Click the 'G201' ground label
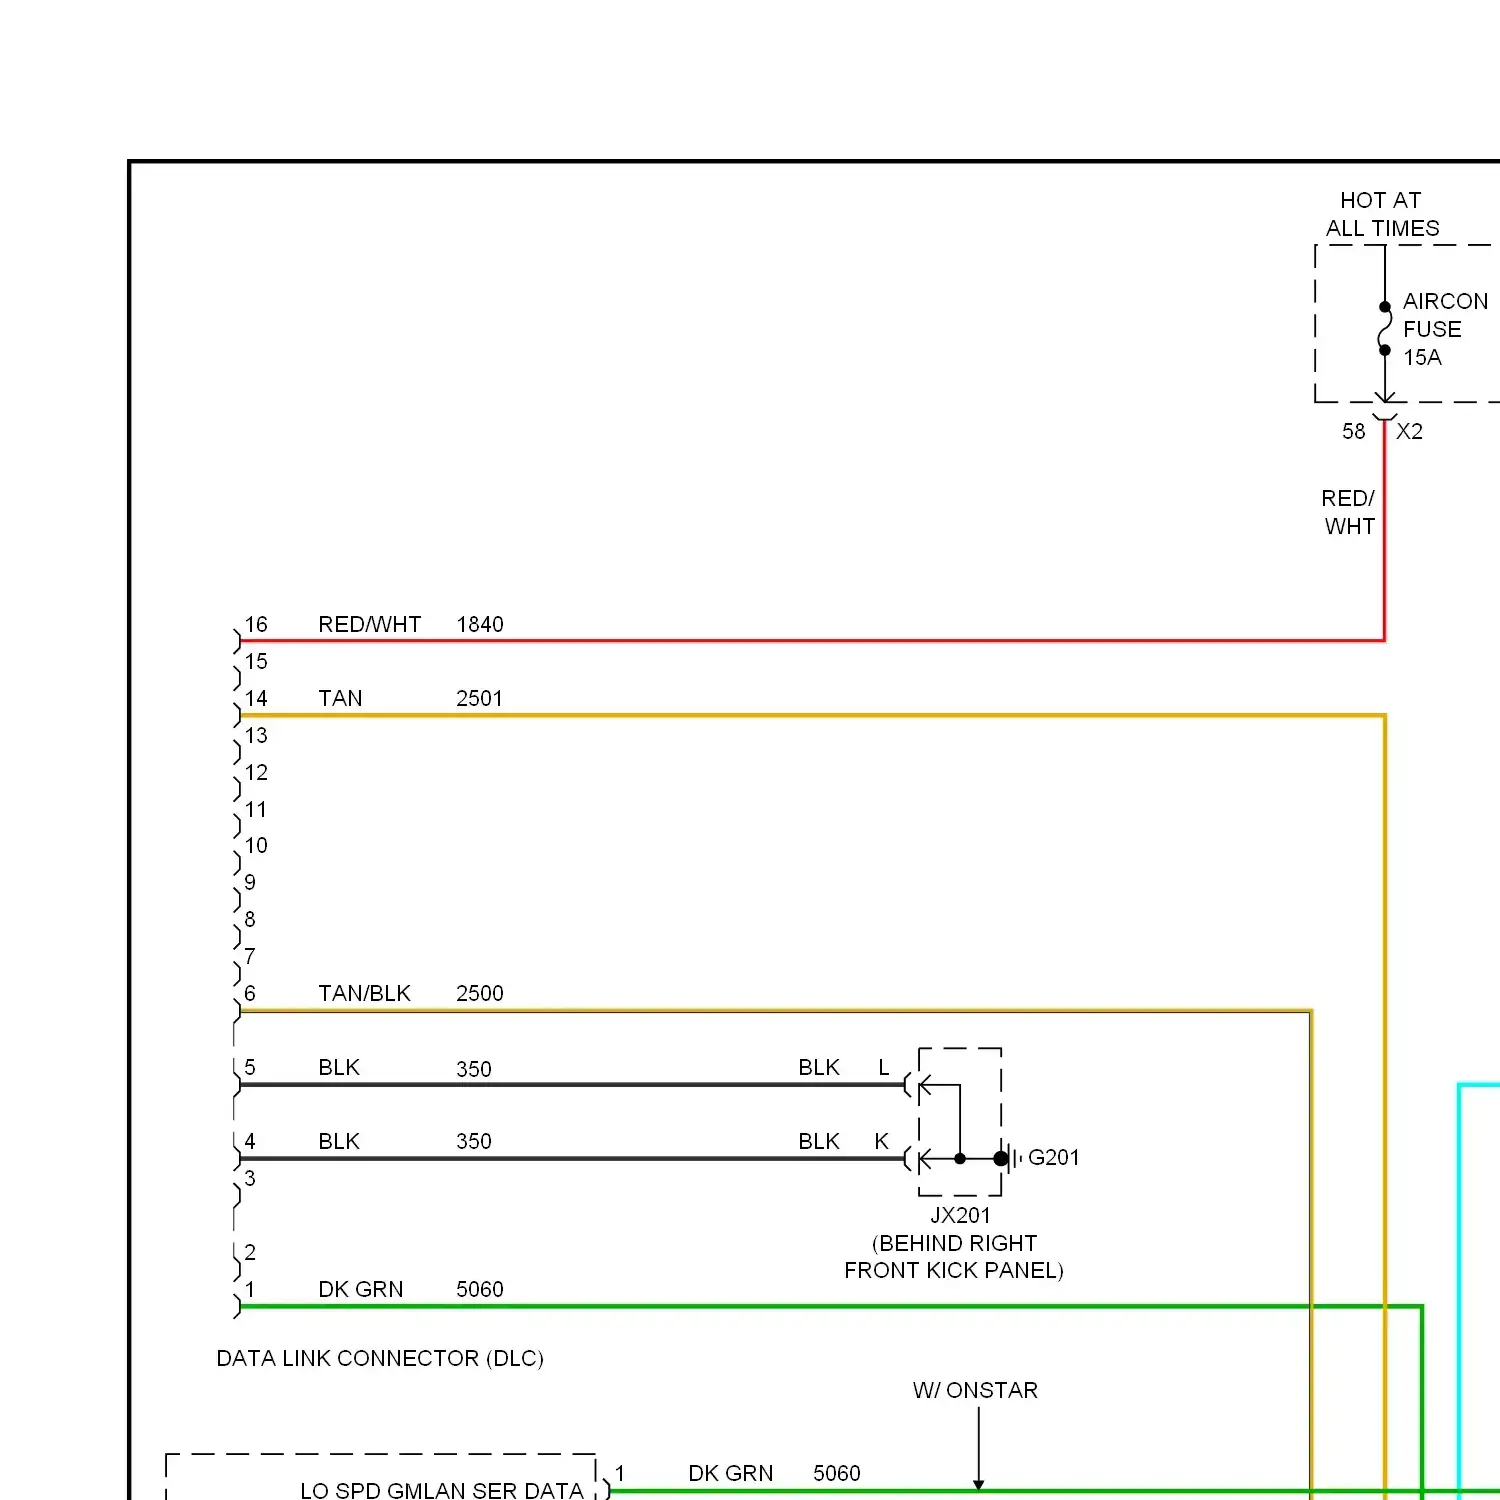 point(1054,1157)
